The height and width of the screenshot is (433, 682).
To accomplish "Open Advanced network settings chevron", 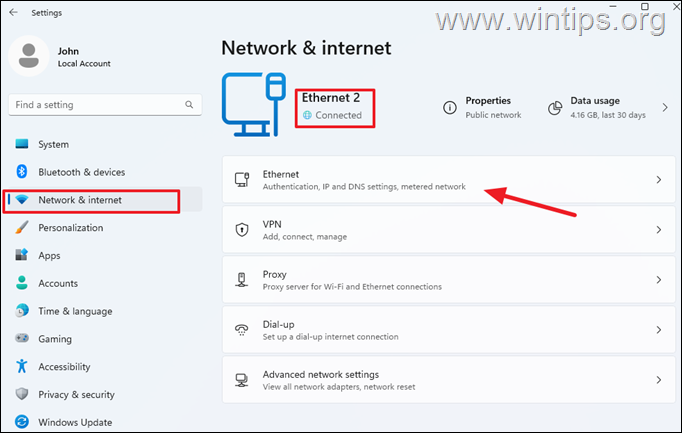I will pos(659,380).
